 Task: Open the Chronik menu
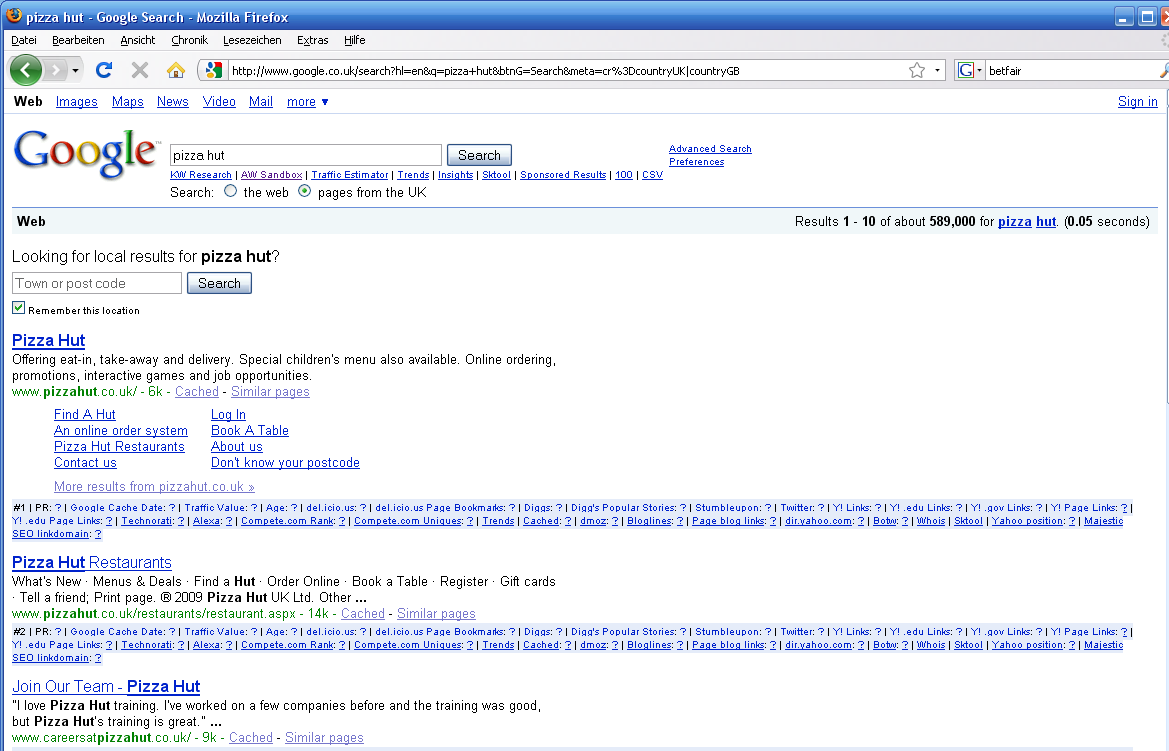click(x=189, y=40)
